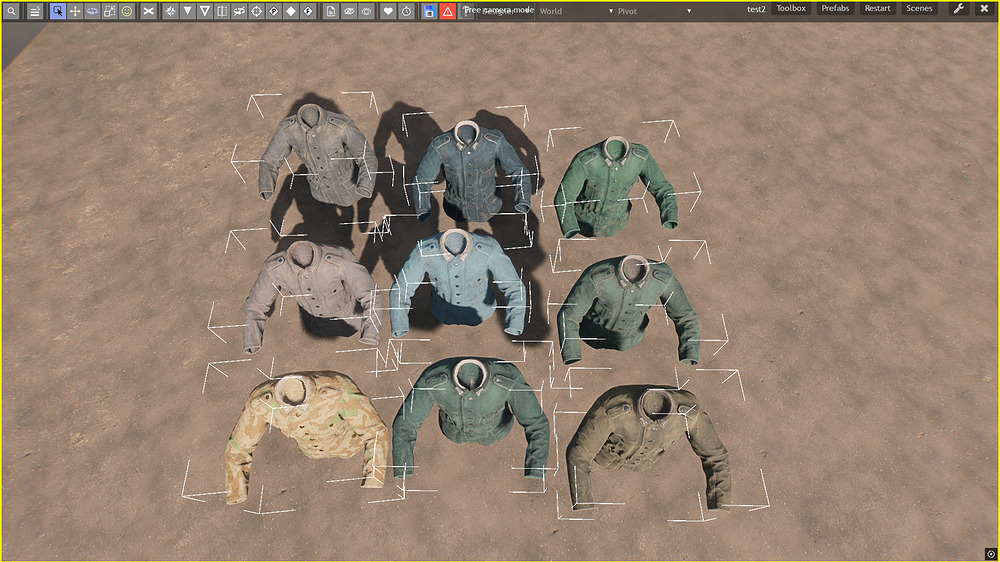1000x562 pixels.
Task: Click the filled down triangle icon
Action: (188, 11)
